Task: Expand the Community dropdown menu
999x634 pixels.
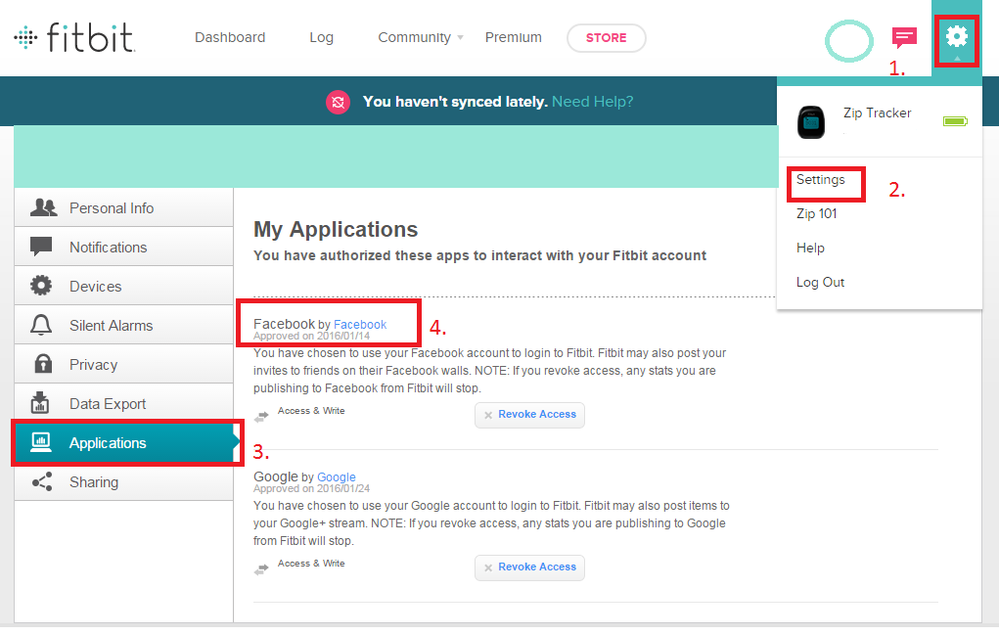Action: [420, 38]
